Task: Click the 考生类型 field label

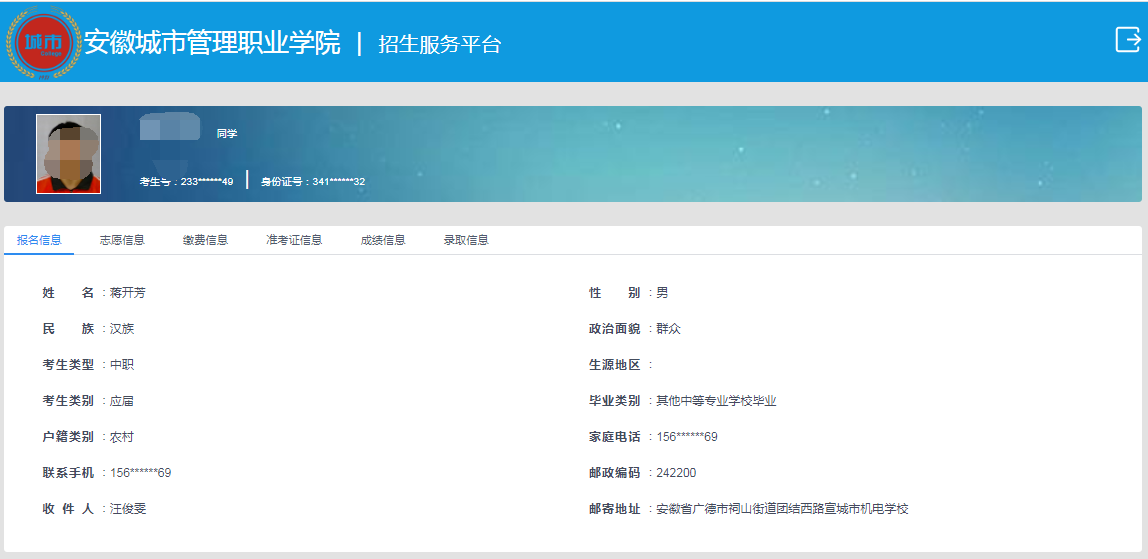Action: coord(68,364)
